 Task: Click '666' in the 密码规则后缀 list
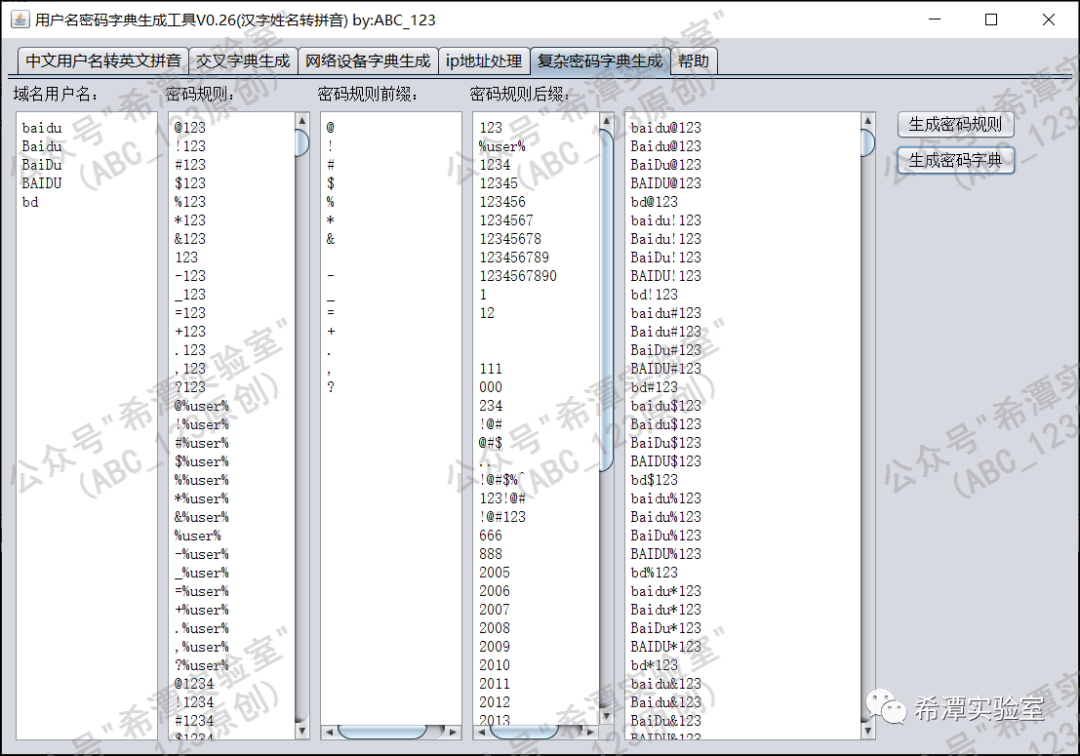(491, 536)
